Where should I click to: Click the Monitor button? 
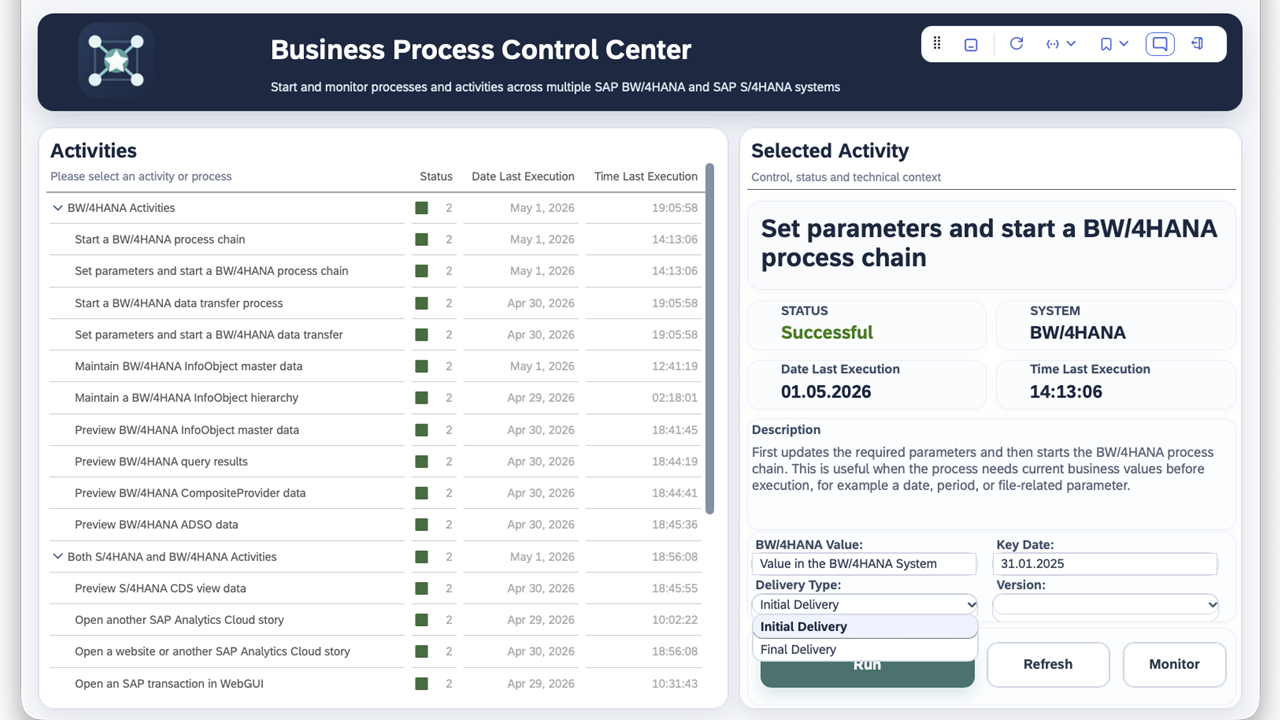(1174, 665)
